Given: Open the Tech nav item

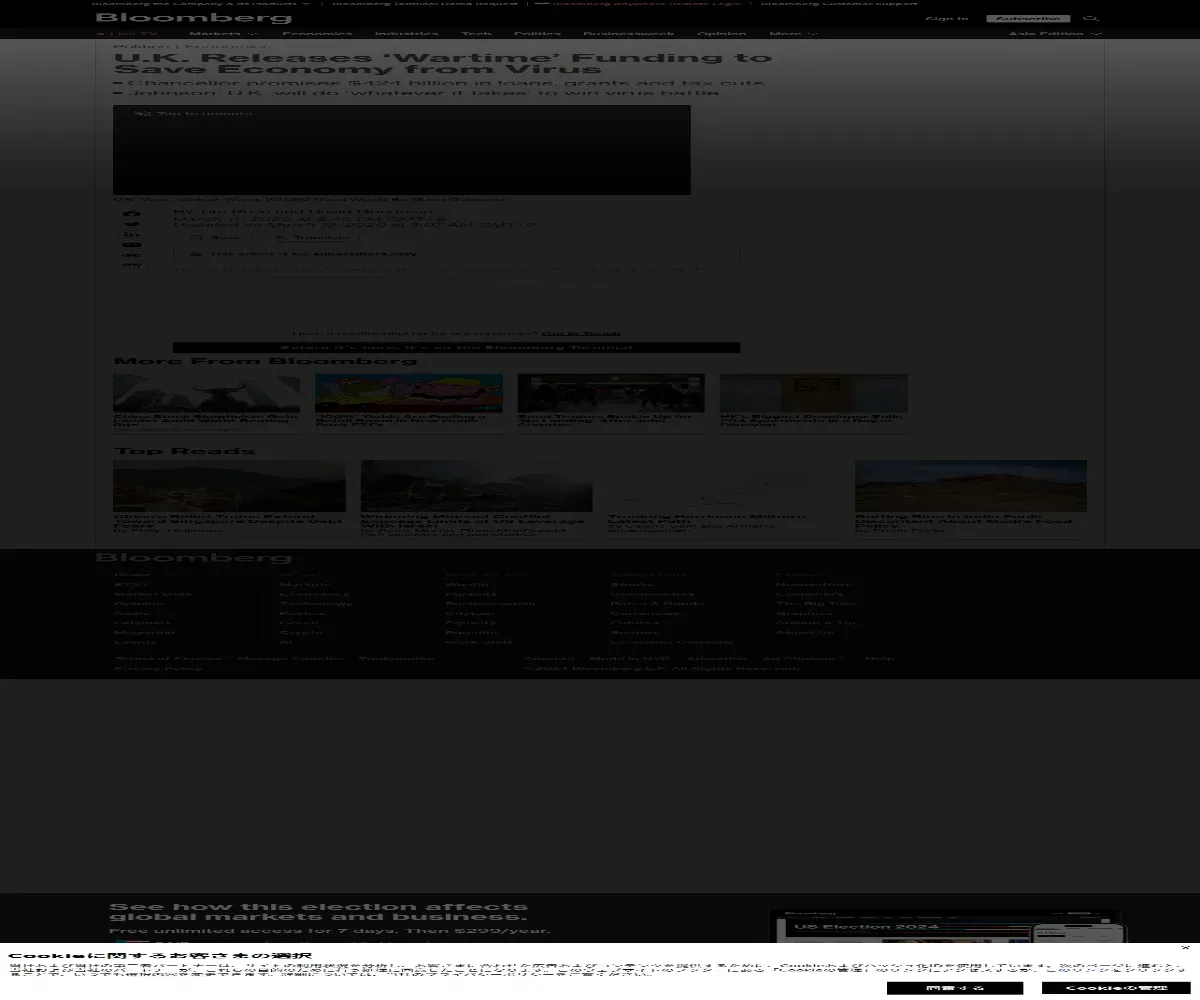Looking at the screenshot, I should 476,34.
